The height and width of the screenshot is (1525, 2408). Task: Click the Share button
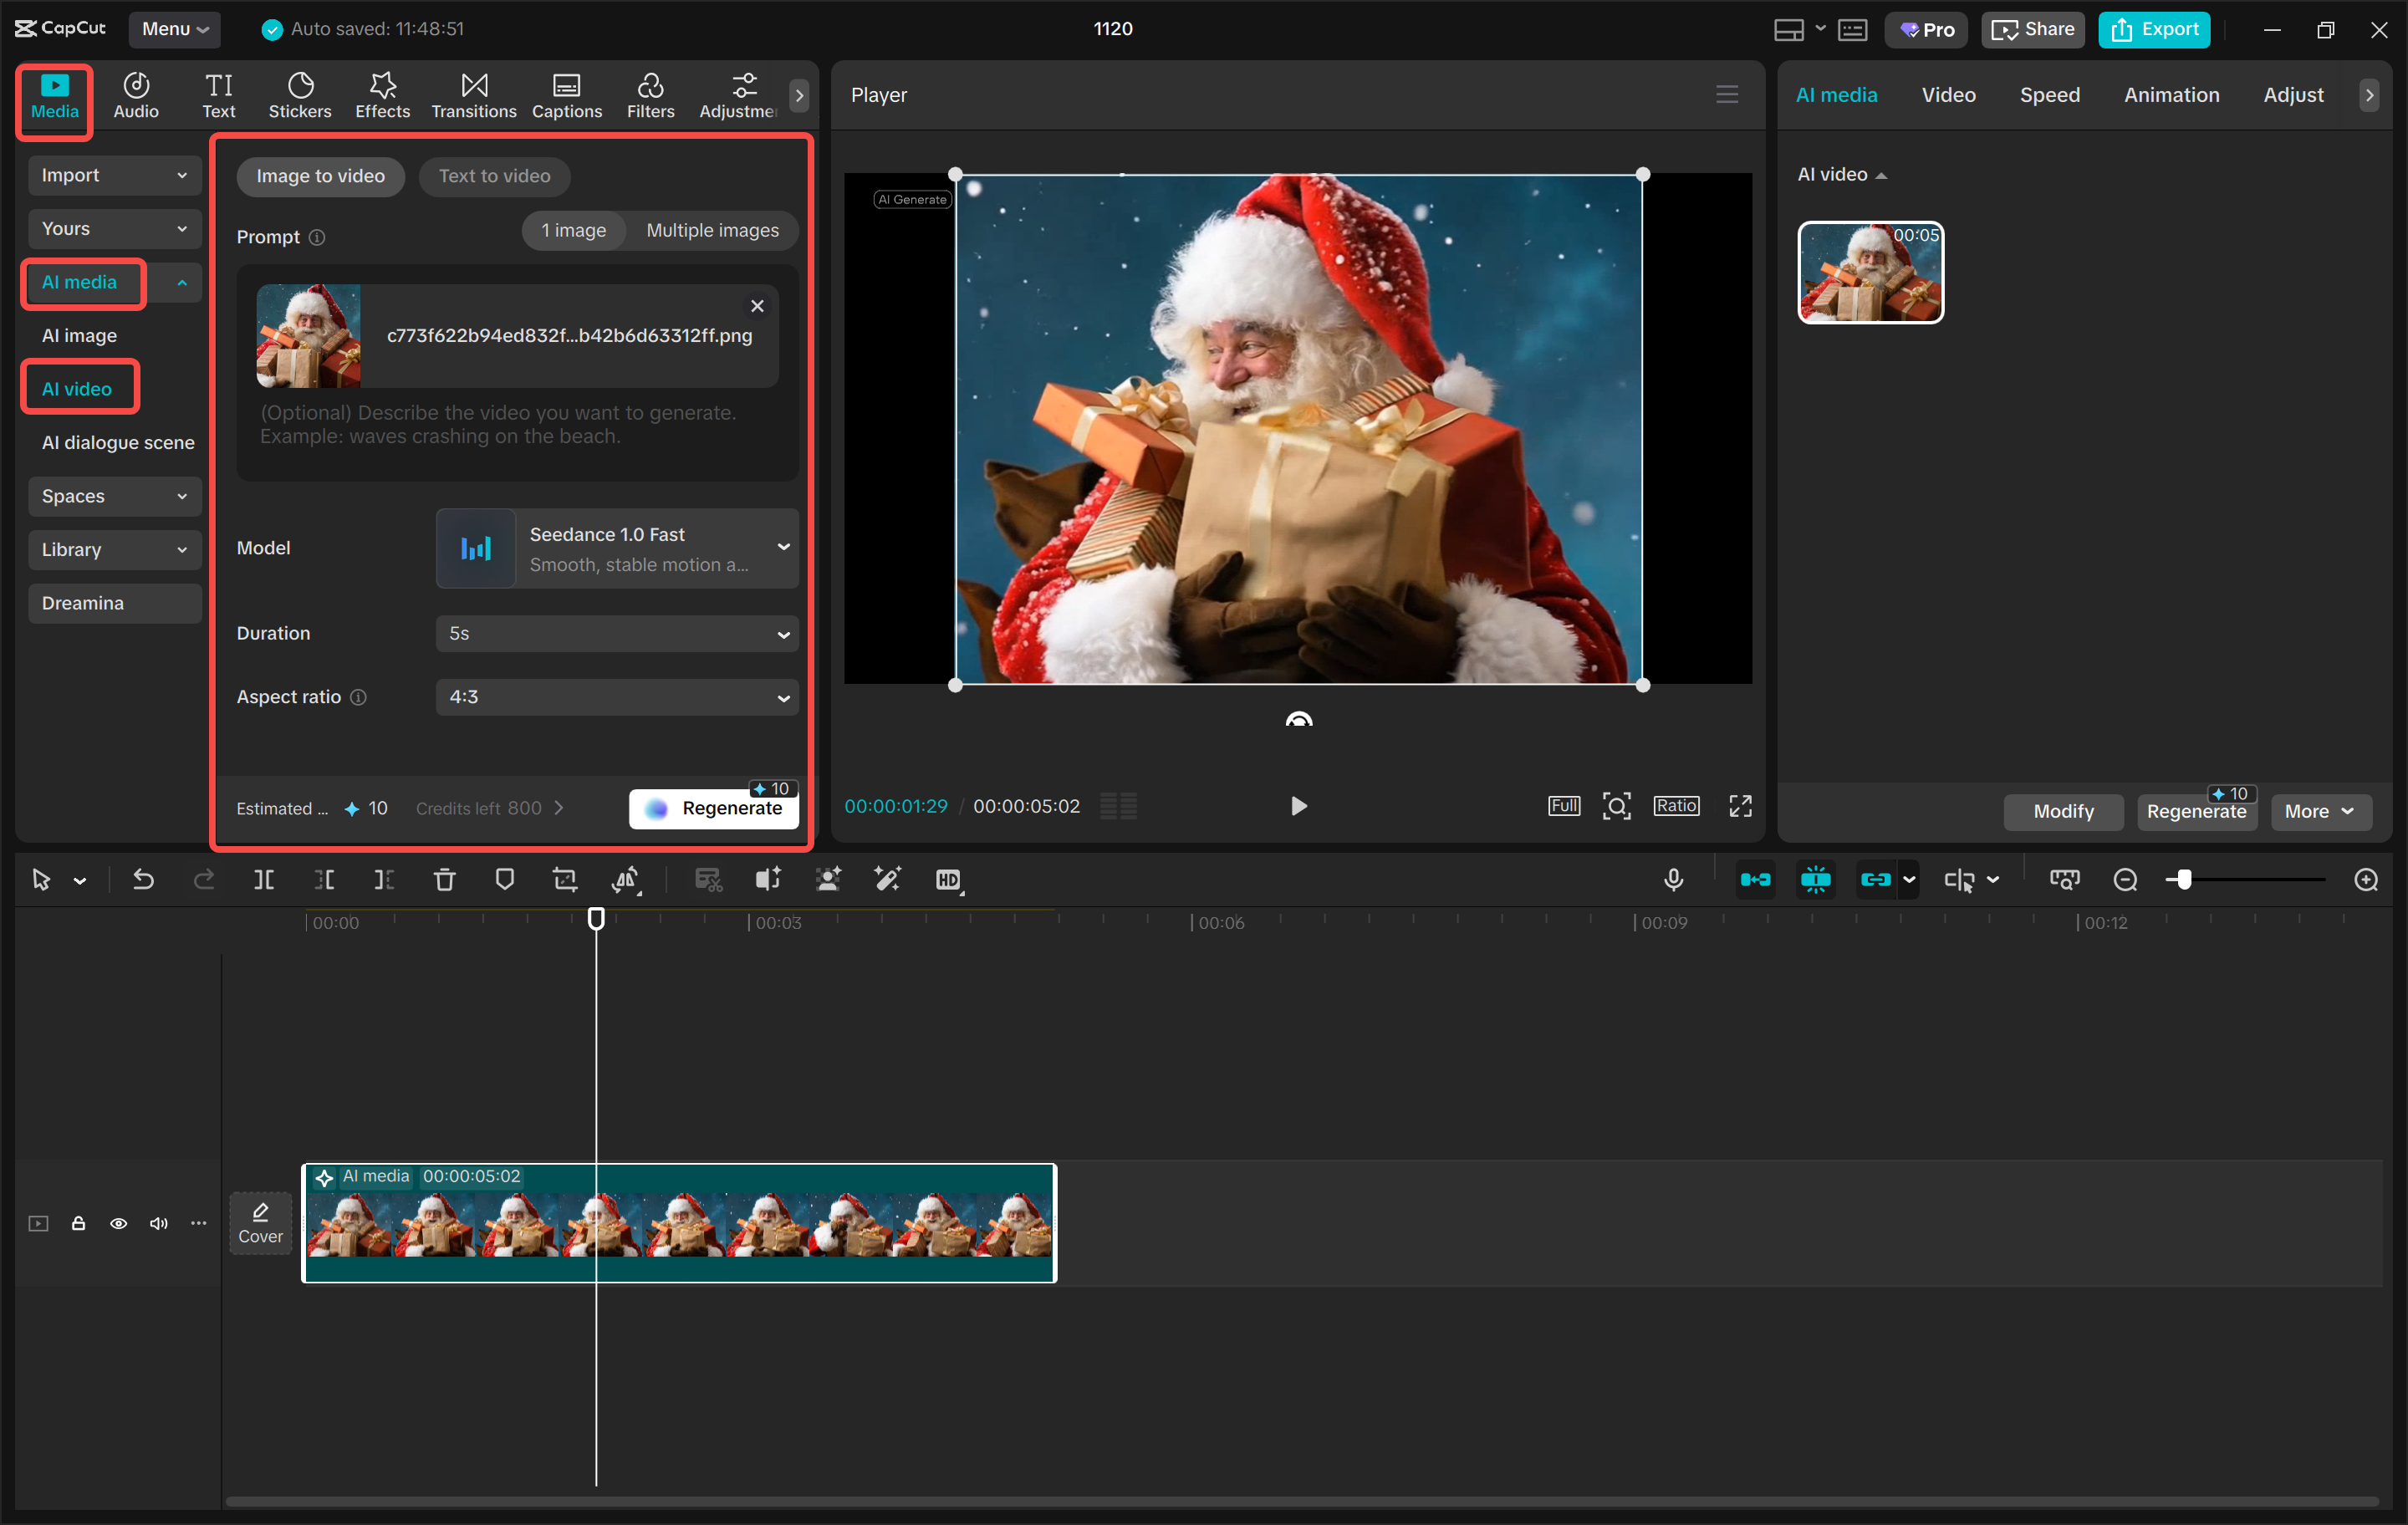coord(2033,29)
